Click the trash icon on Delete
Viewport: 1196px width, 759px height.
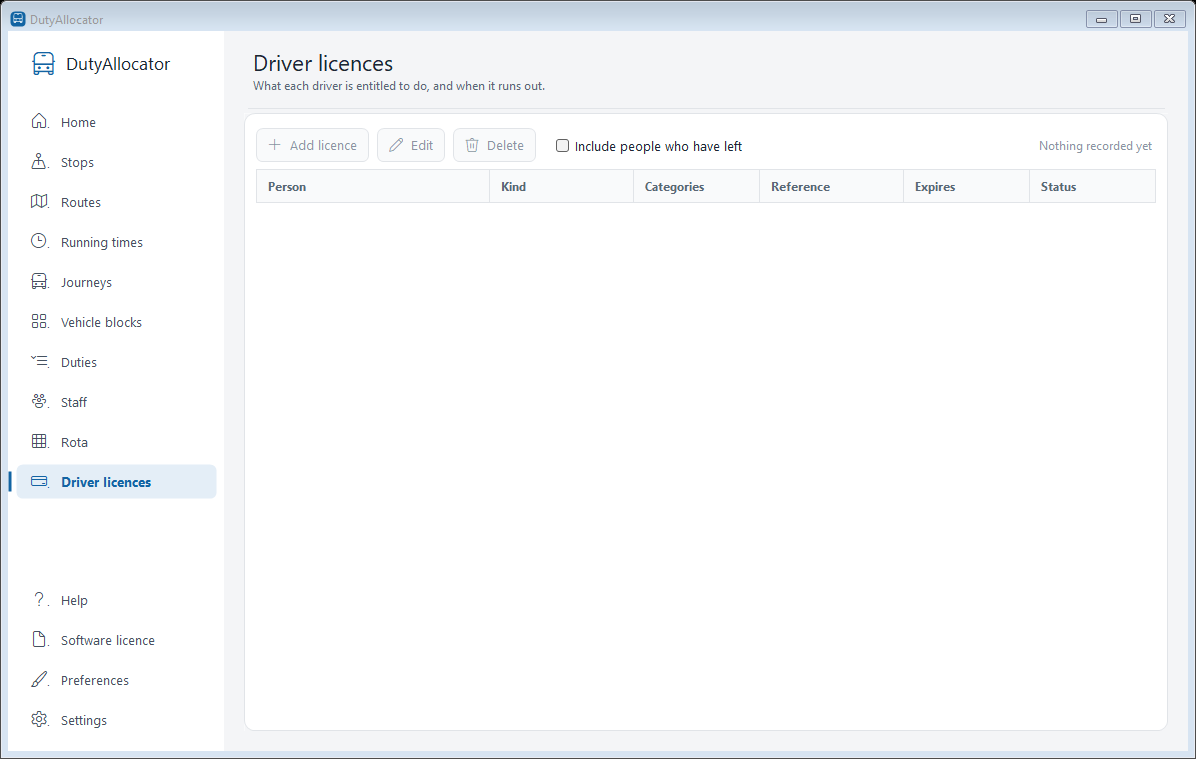472,145
